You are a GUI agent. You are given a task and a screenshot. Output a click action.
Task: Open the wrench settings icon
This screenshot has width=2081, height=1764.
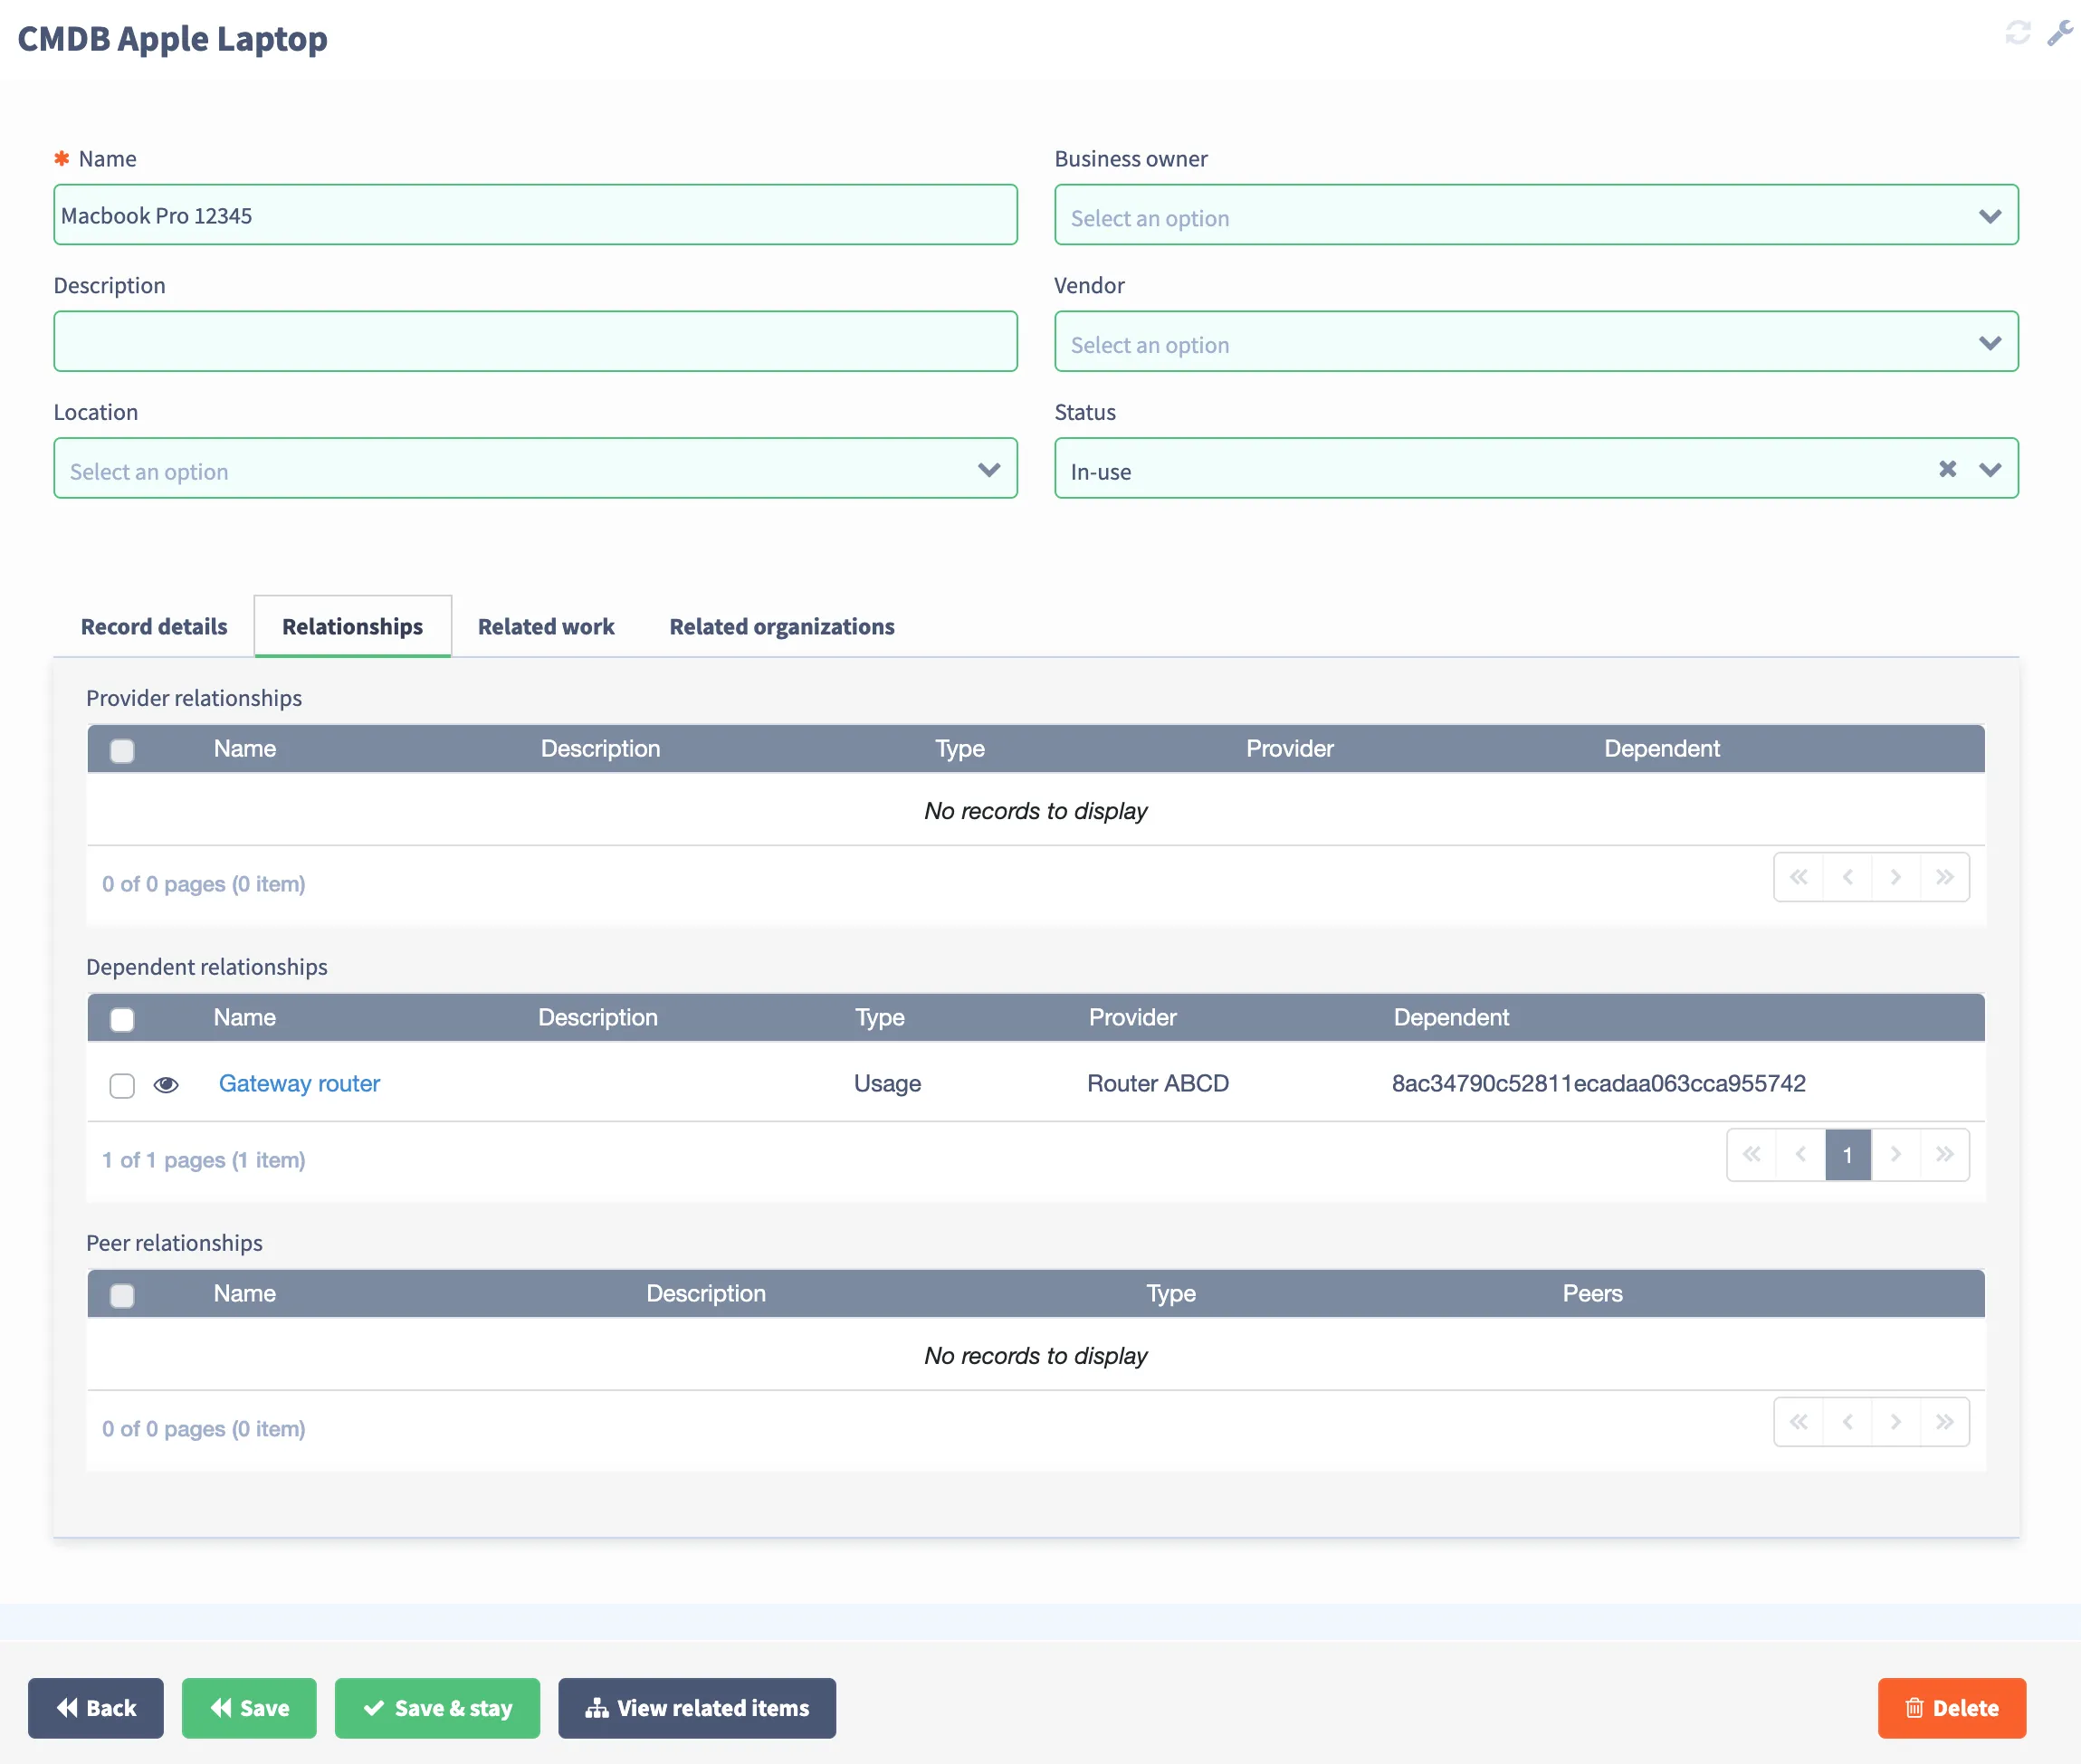[2059, 33]
